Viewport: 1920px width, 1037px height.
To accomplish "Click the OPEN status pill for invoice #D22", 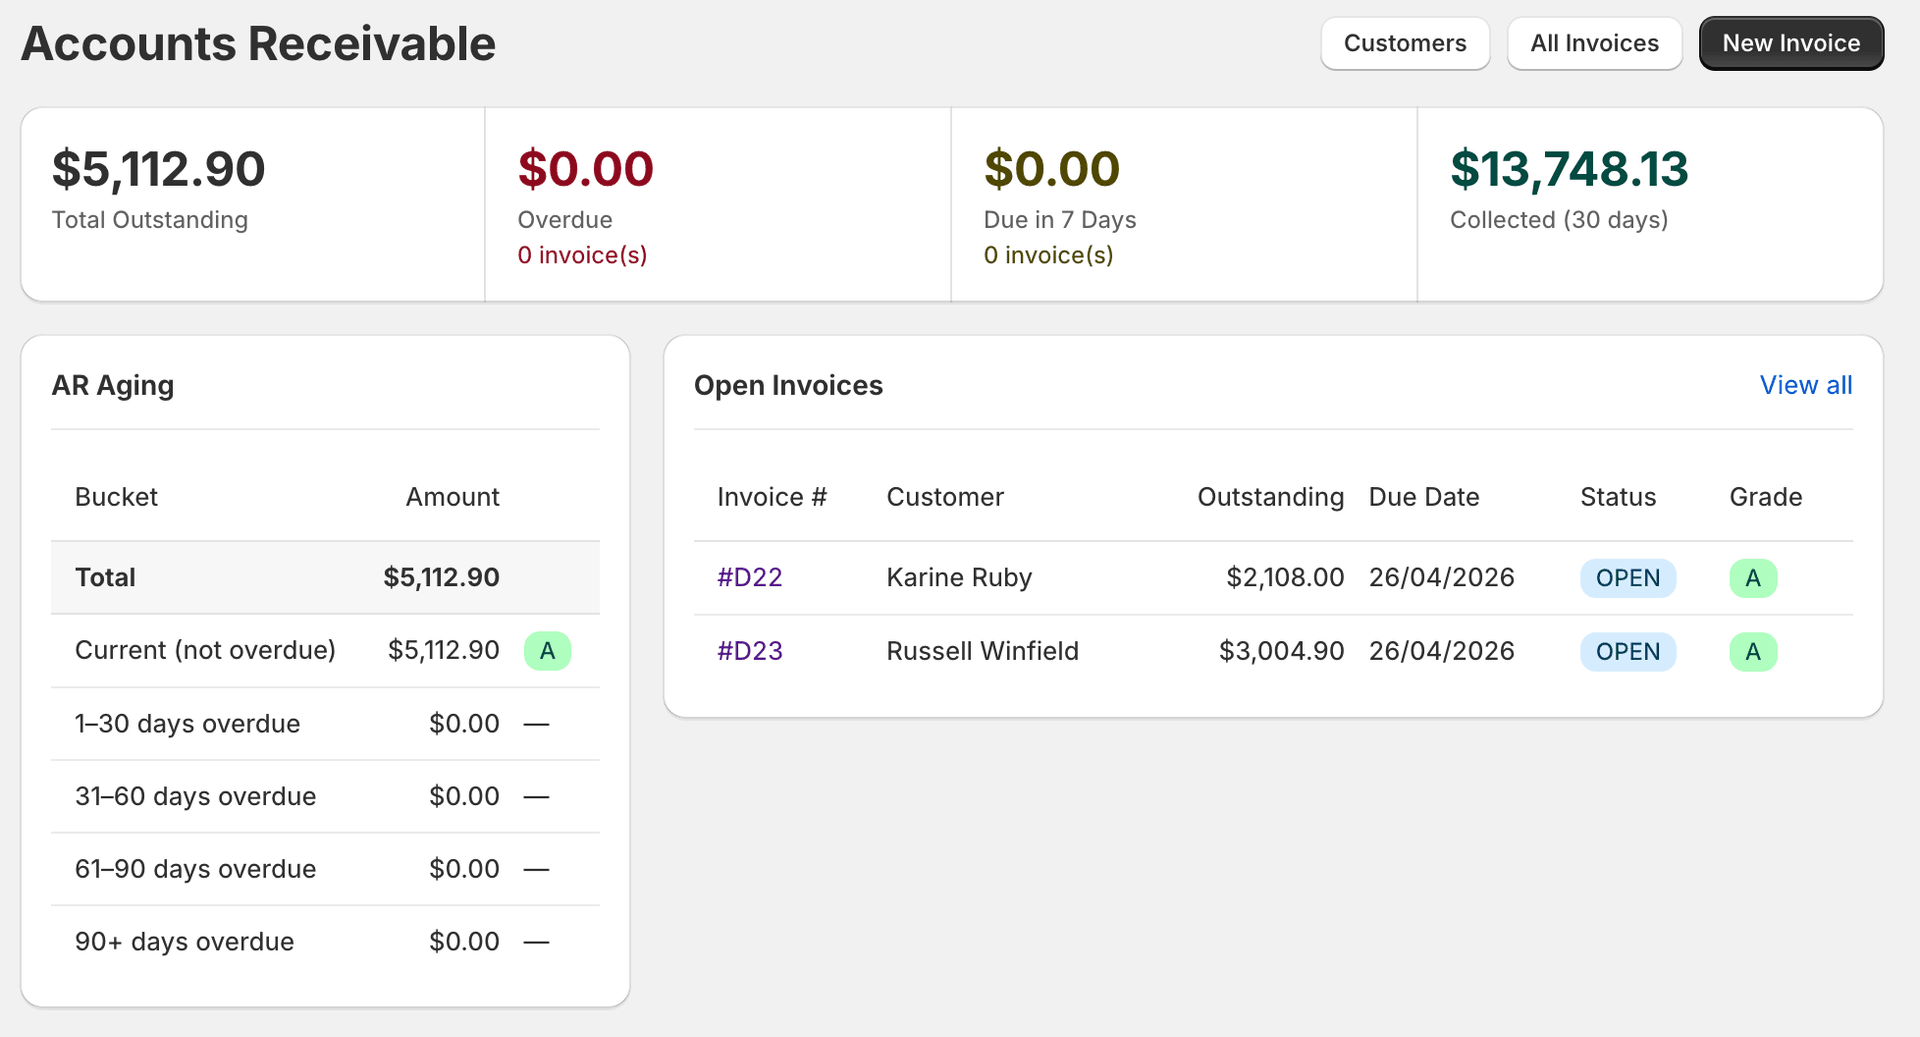I will pos(1627,577).
